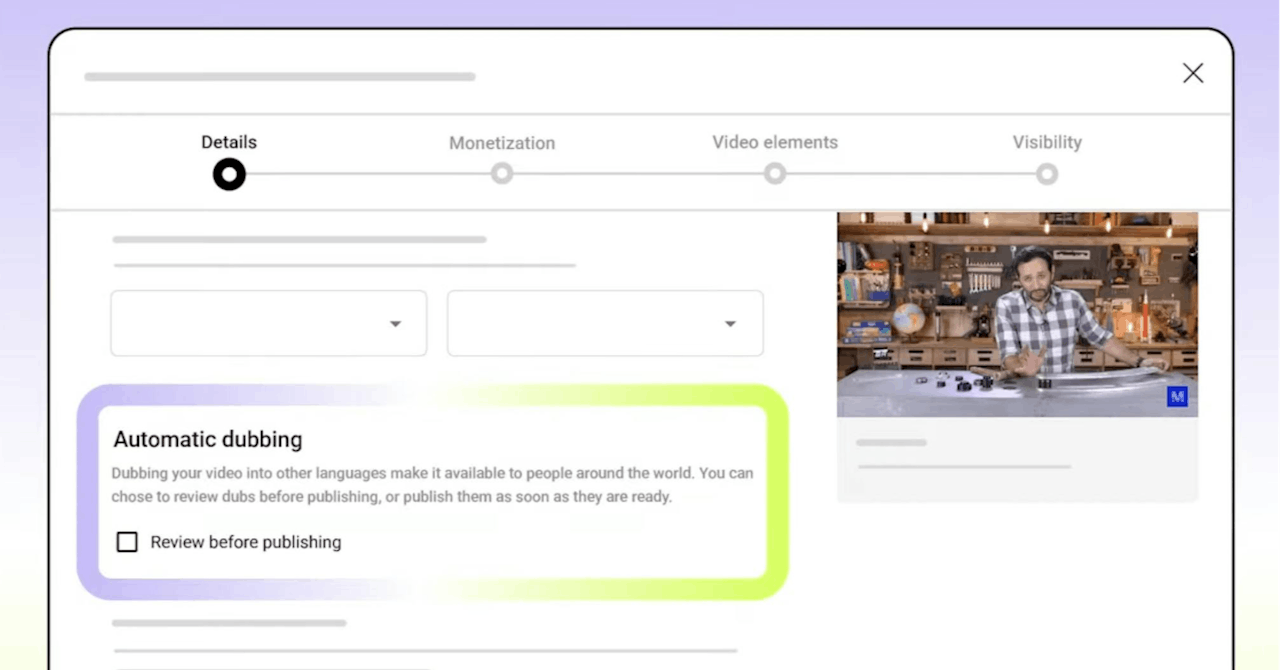Enable the Review before publishing checkbox

point(127,542)
